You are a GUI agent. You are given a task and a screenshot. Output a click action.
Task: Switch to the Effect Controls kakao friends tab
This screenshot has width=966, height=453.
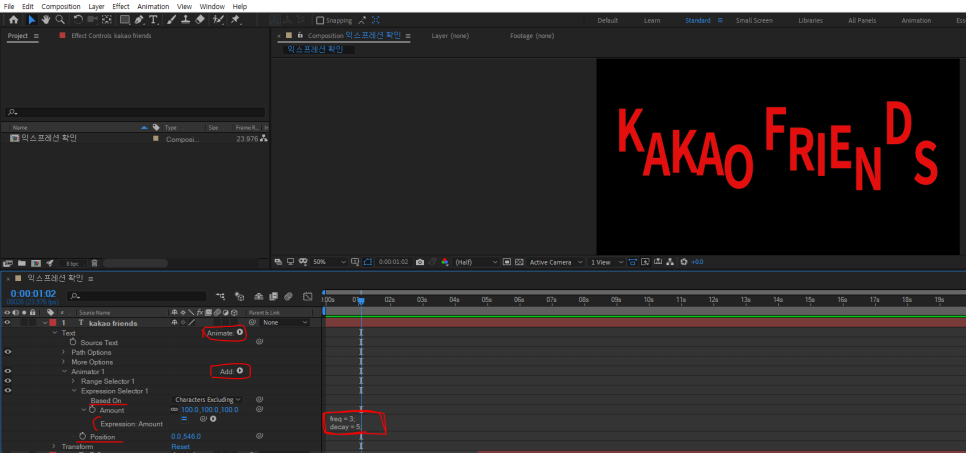click(x=111, y=36)
